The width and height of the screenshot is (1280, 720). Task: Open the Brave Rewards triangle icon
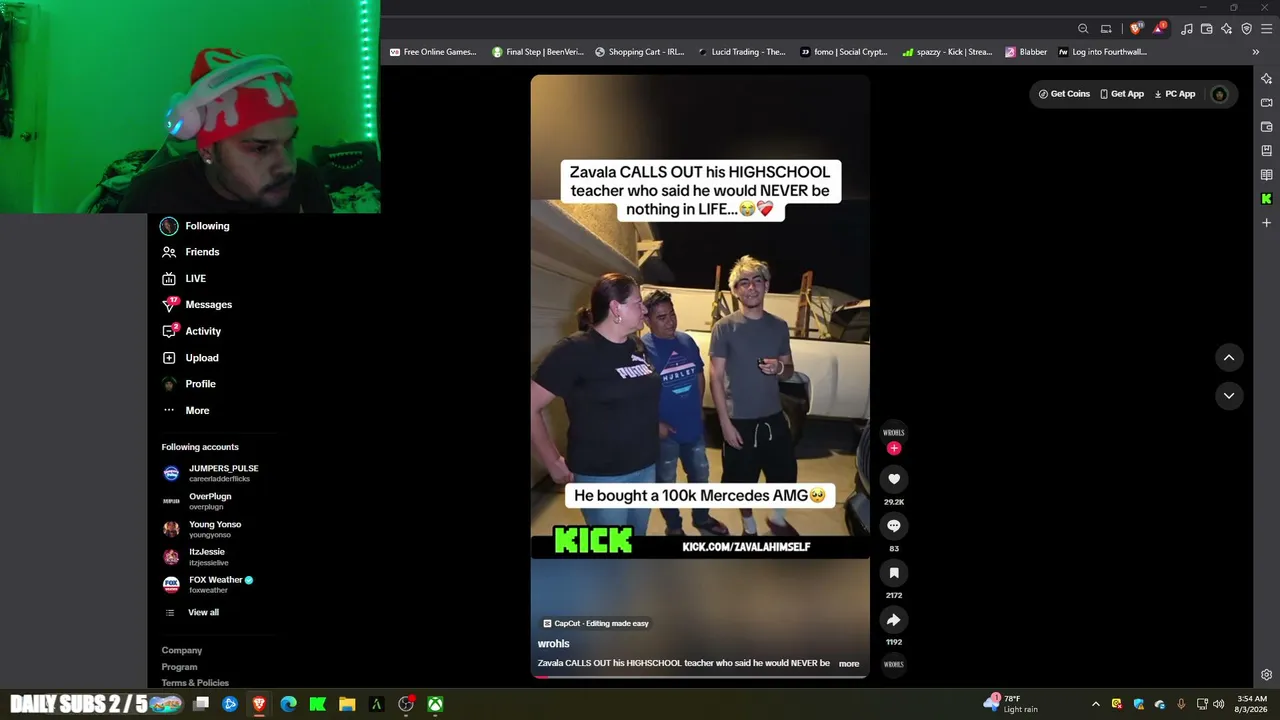[x=1159, y=29]
